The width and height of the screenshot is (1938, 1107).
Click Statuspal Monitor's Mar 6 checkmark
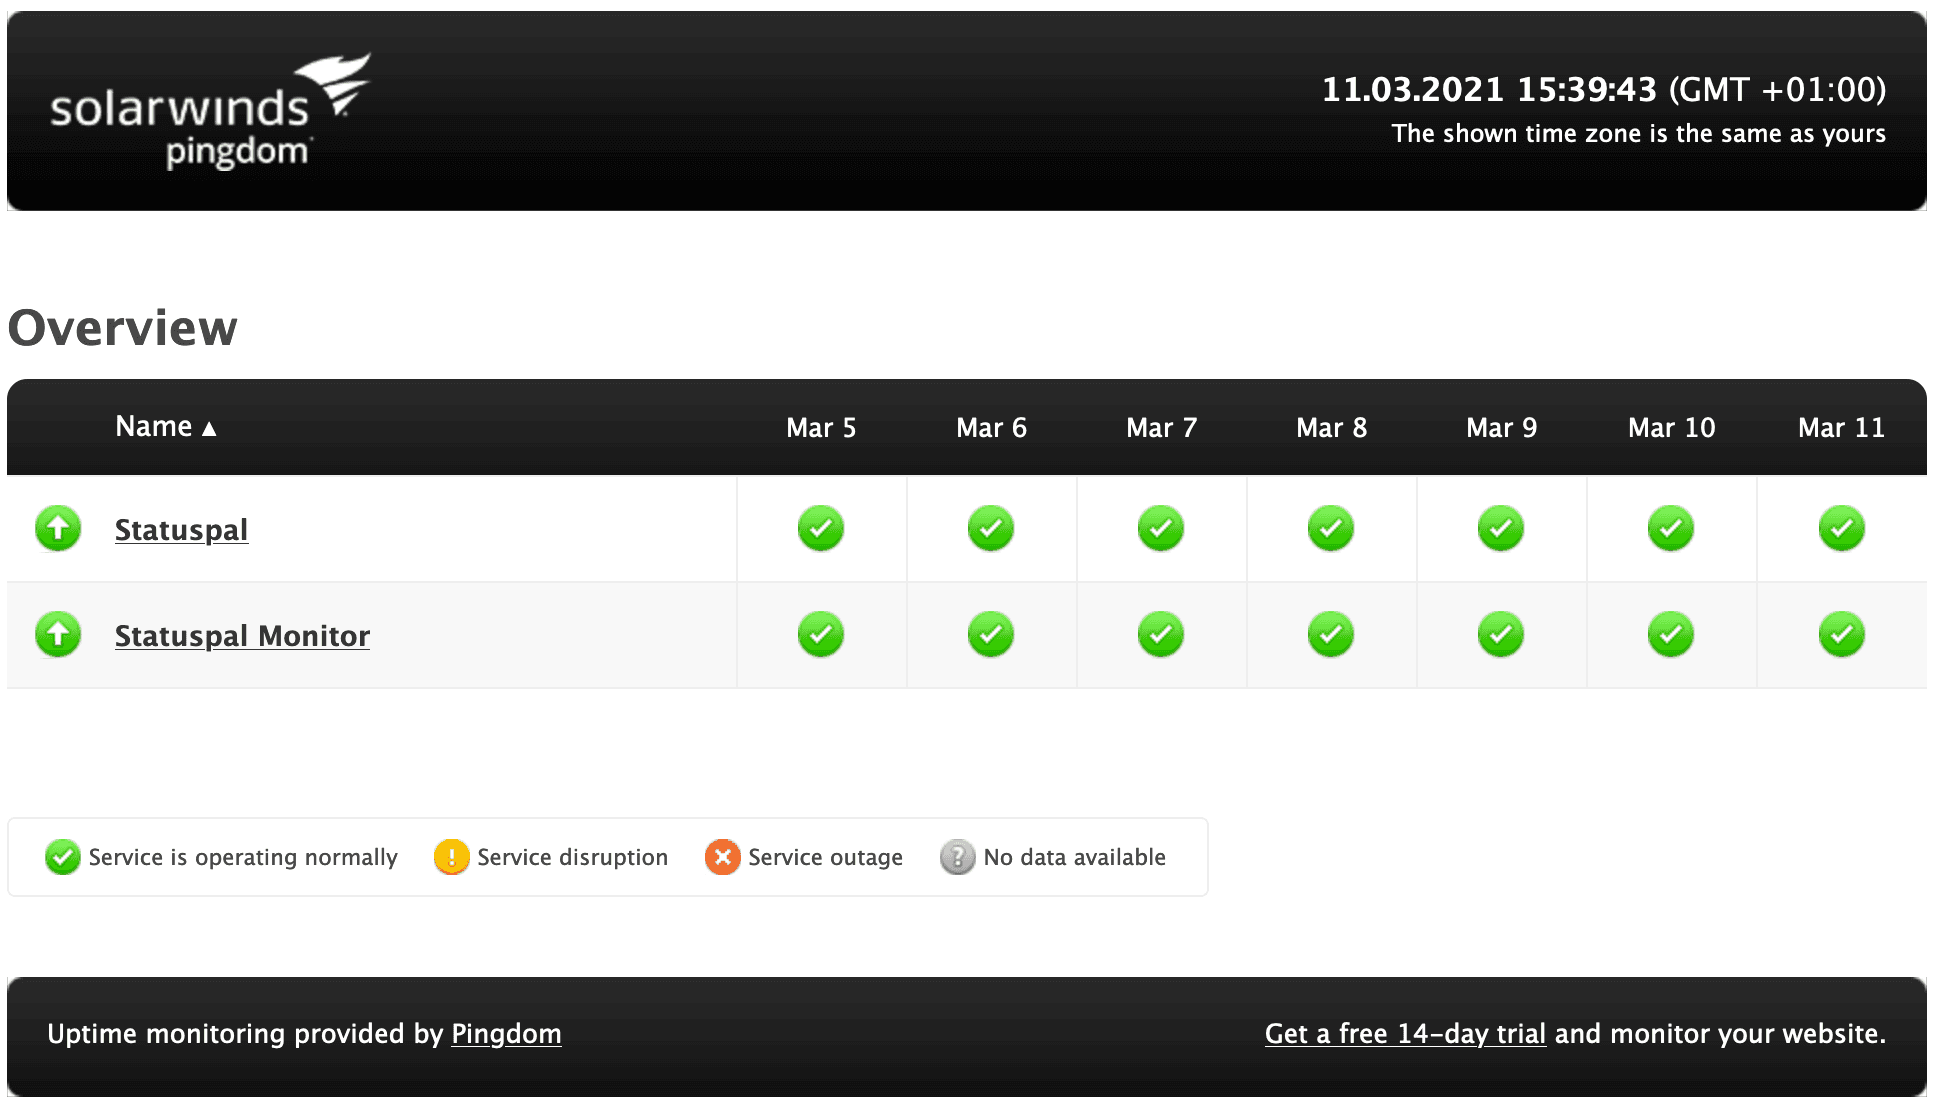(x=991, y=634)
